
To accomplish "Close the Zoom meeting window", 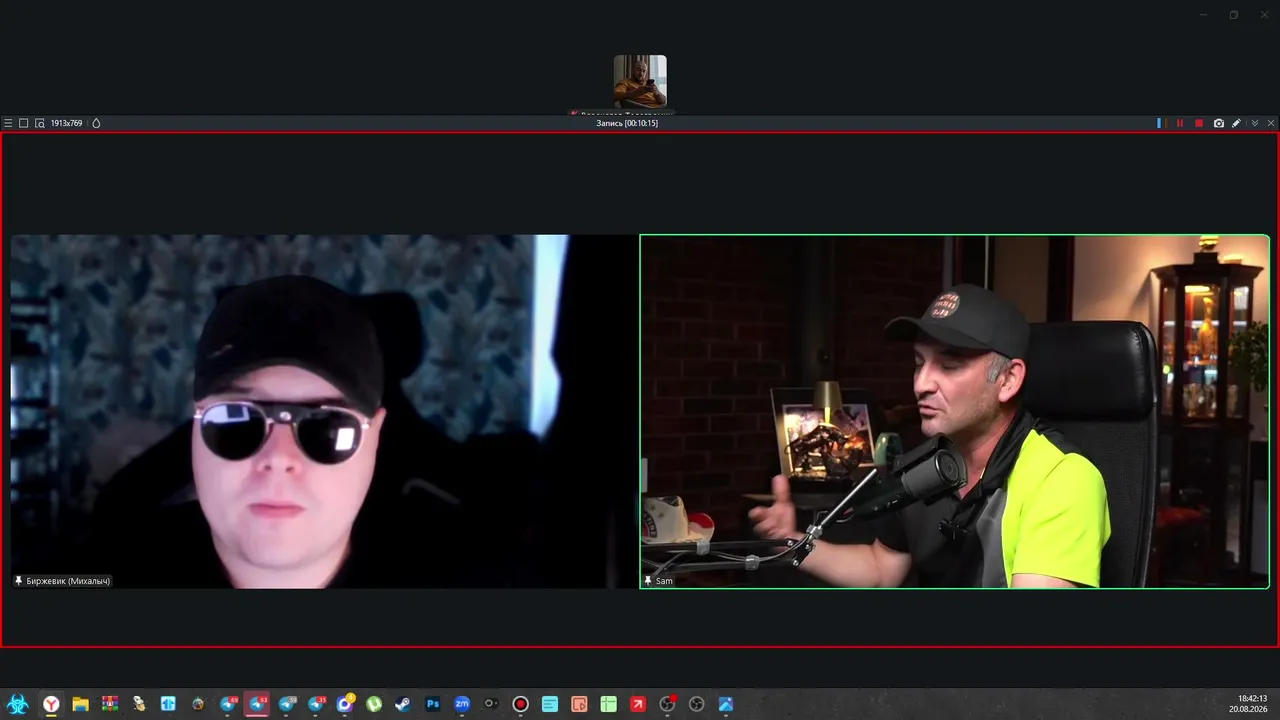I will (1263, 14).
